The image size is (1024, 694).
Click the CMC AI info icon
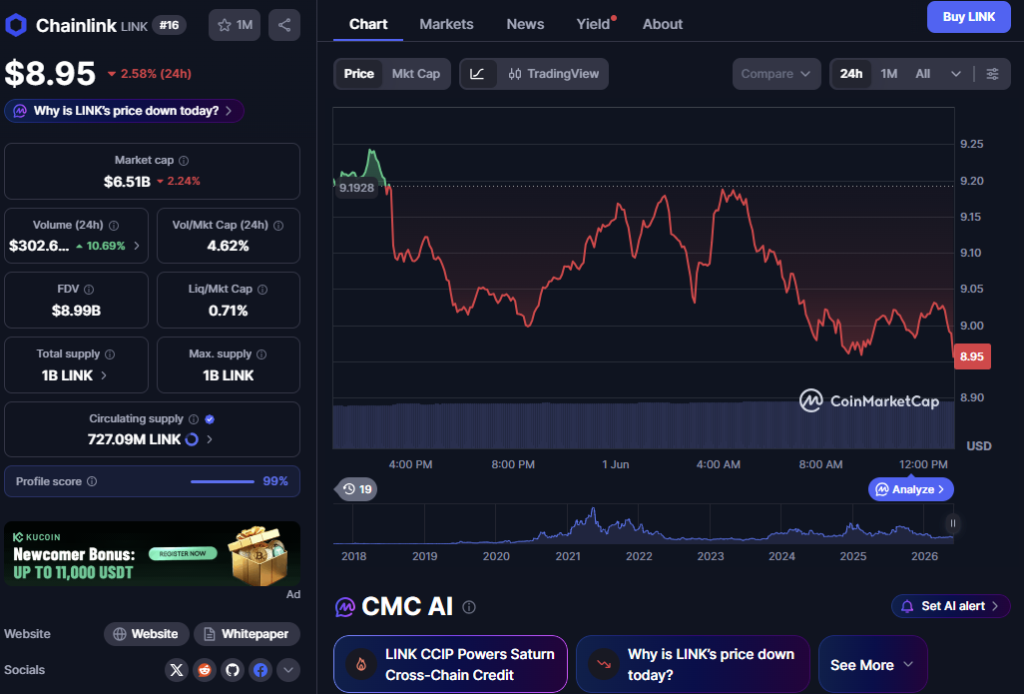click(x=469, y=607)
